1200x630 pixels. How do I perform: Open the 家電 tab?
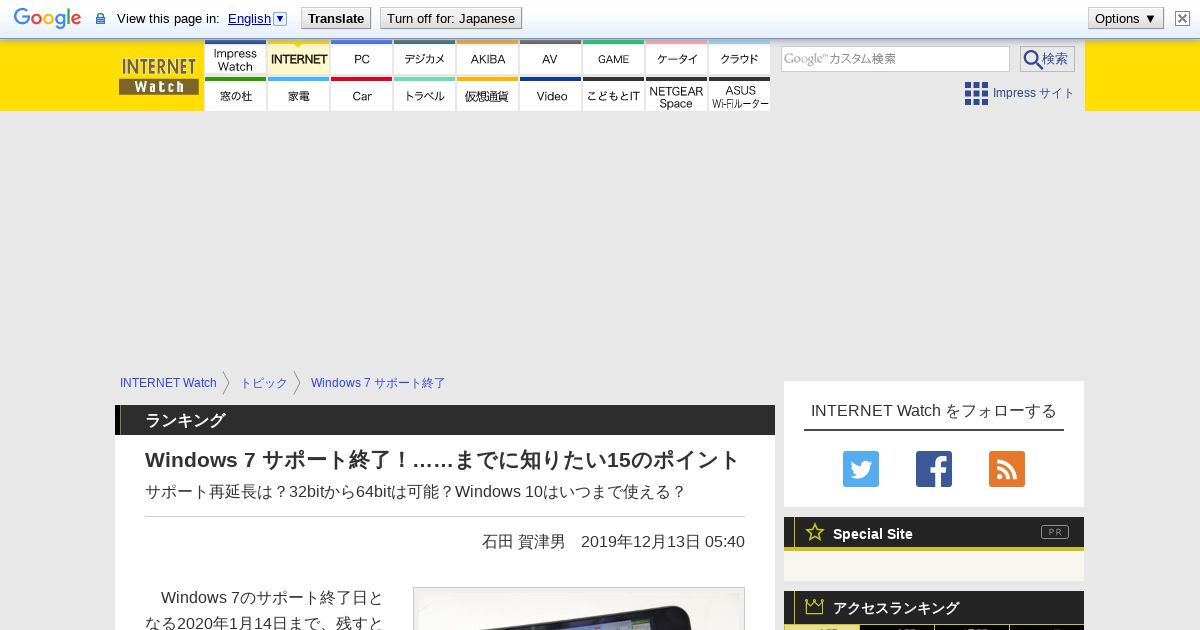298,95
